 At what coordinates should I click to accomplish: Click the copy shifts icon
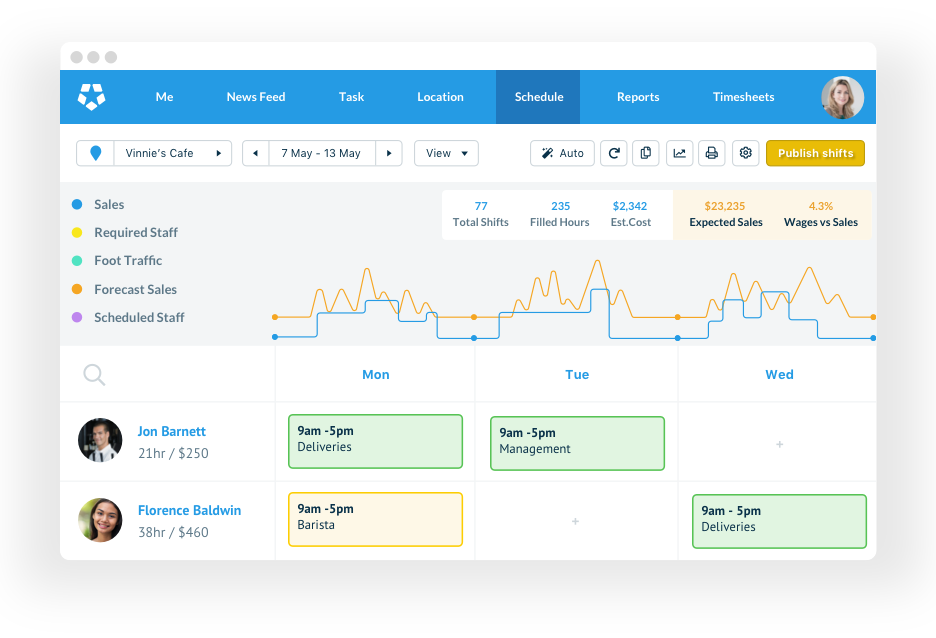pyautogui.click(x=646, y=153)
